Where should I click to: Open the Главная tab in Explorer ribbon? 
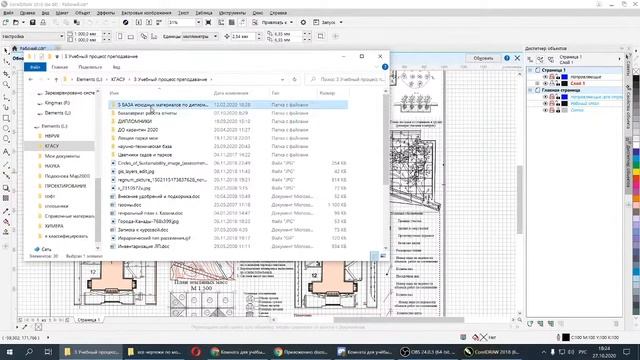coord(60,67)
